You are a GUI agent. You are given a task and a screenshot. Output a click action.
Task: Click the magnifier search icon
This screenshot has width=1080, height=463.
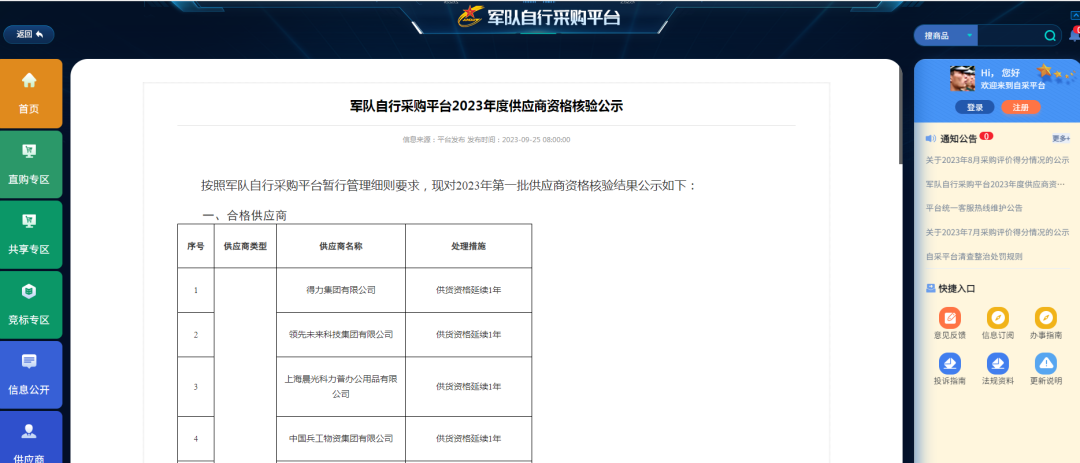pos(1050,36)
